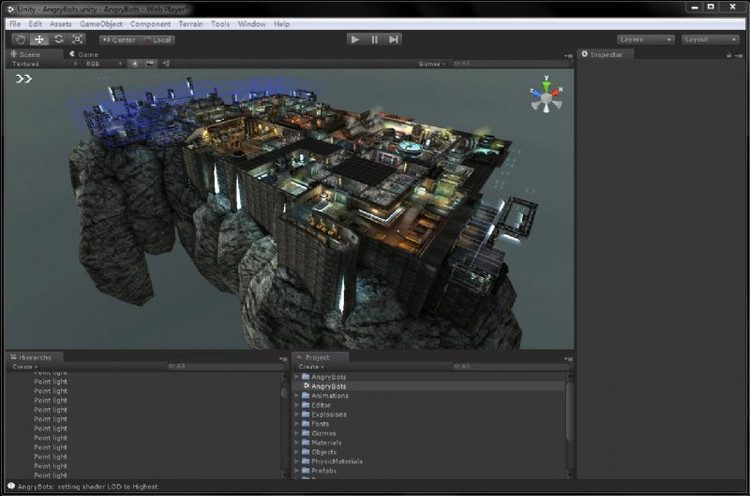This screenshot has width=750, height=496.
Task: Open the Assets menu
Action: pos(60,24)
